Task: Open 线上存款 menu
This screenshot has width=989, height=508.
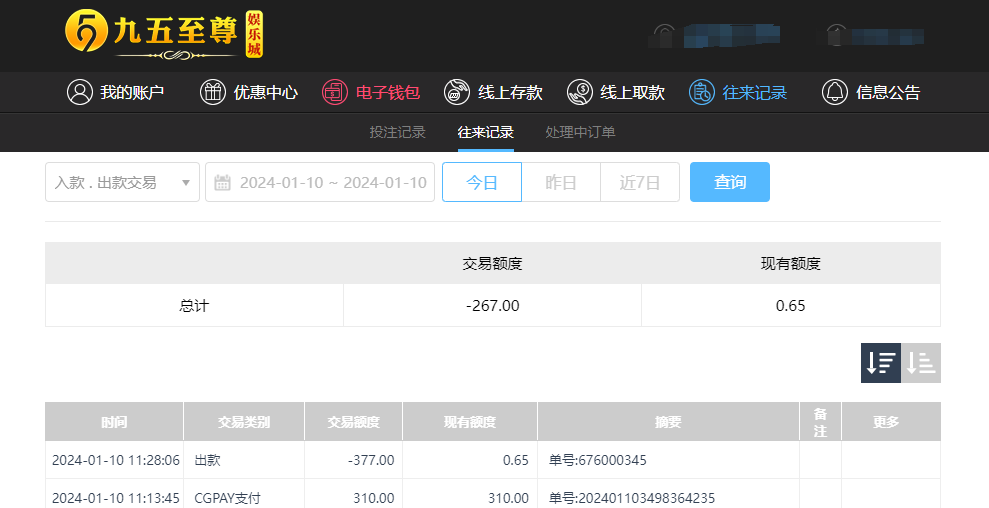Action: (x=493, y=92)
